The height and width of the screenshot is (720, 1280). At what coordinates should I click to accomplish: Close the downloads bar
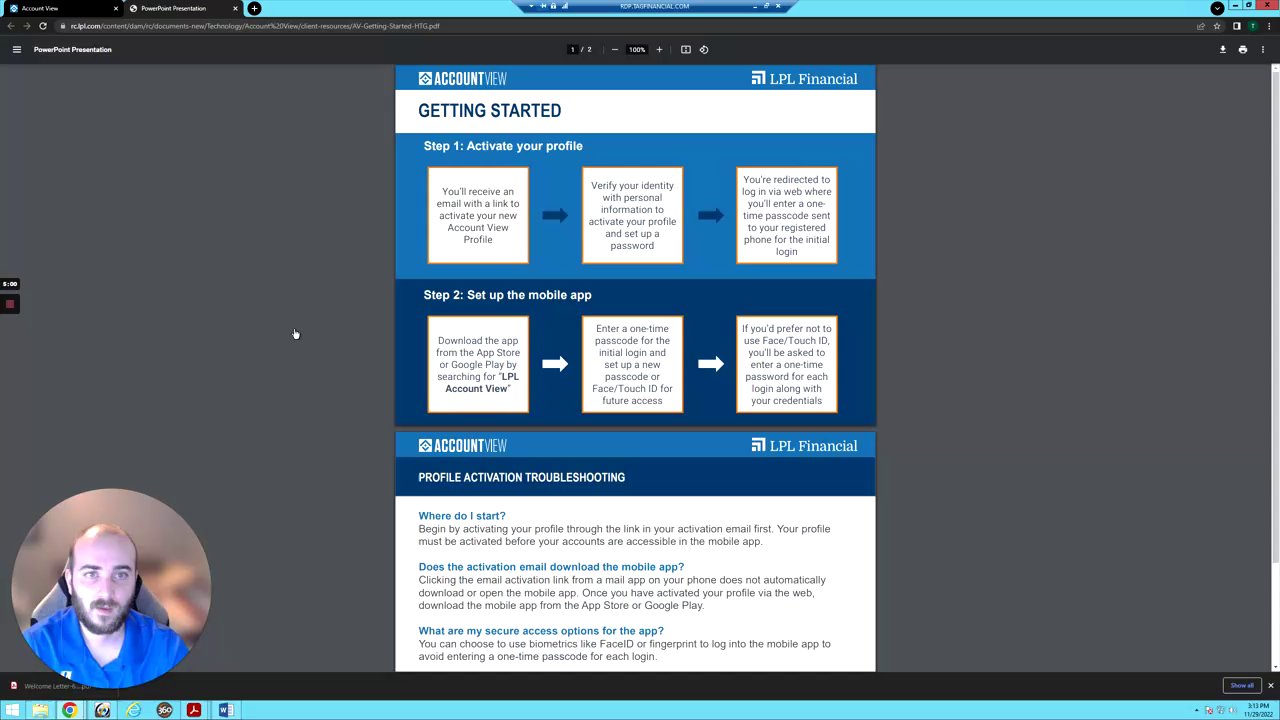tap(1270, 686)
